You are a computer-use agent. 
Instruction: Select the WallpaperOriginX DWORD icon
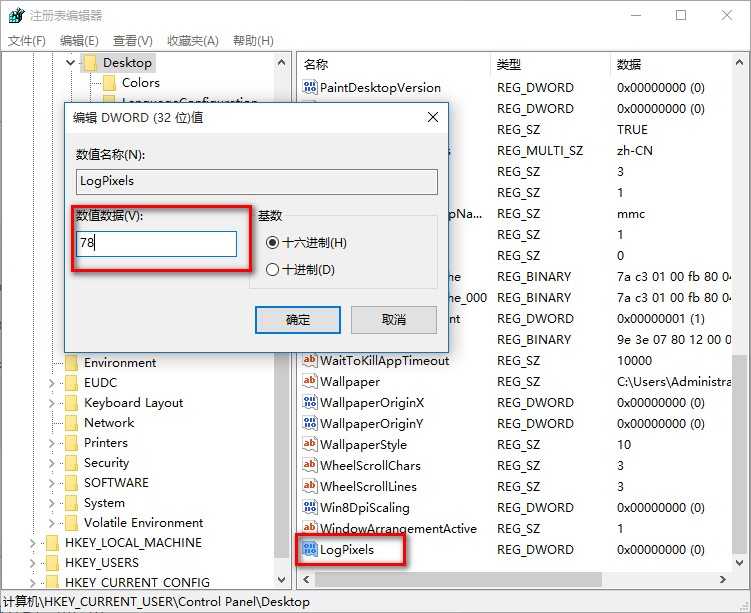pos(310,402)
